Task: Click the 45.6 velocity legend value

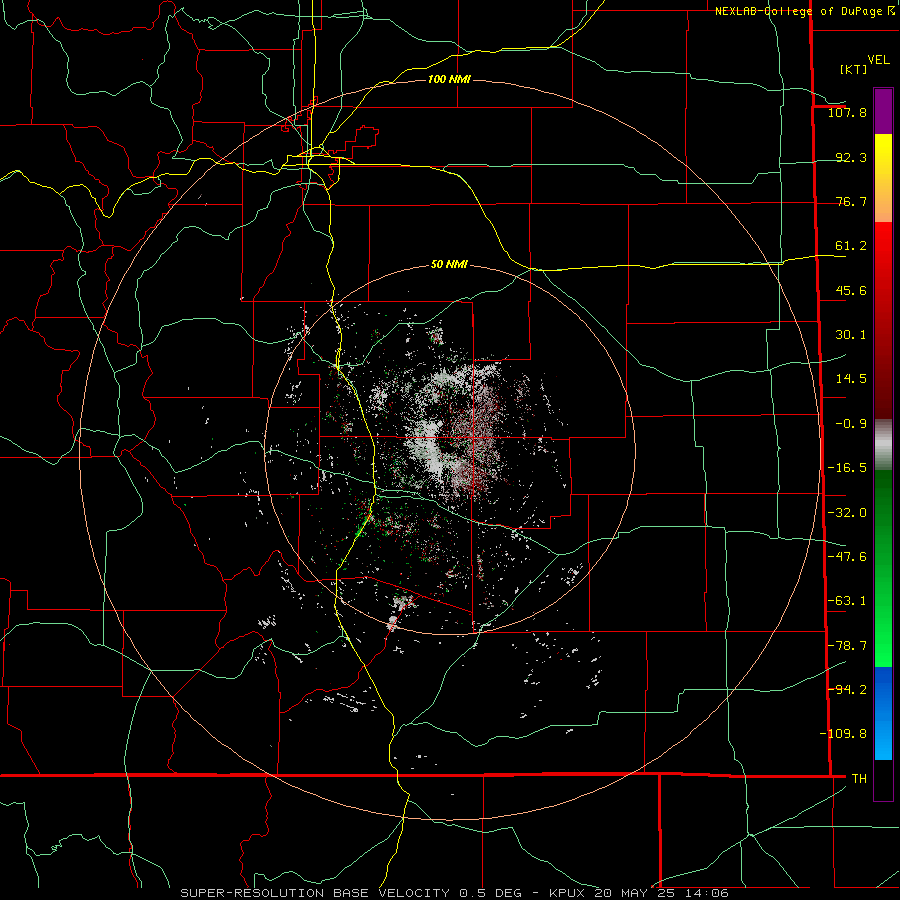Action: click(851, 290)
